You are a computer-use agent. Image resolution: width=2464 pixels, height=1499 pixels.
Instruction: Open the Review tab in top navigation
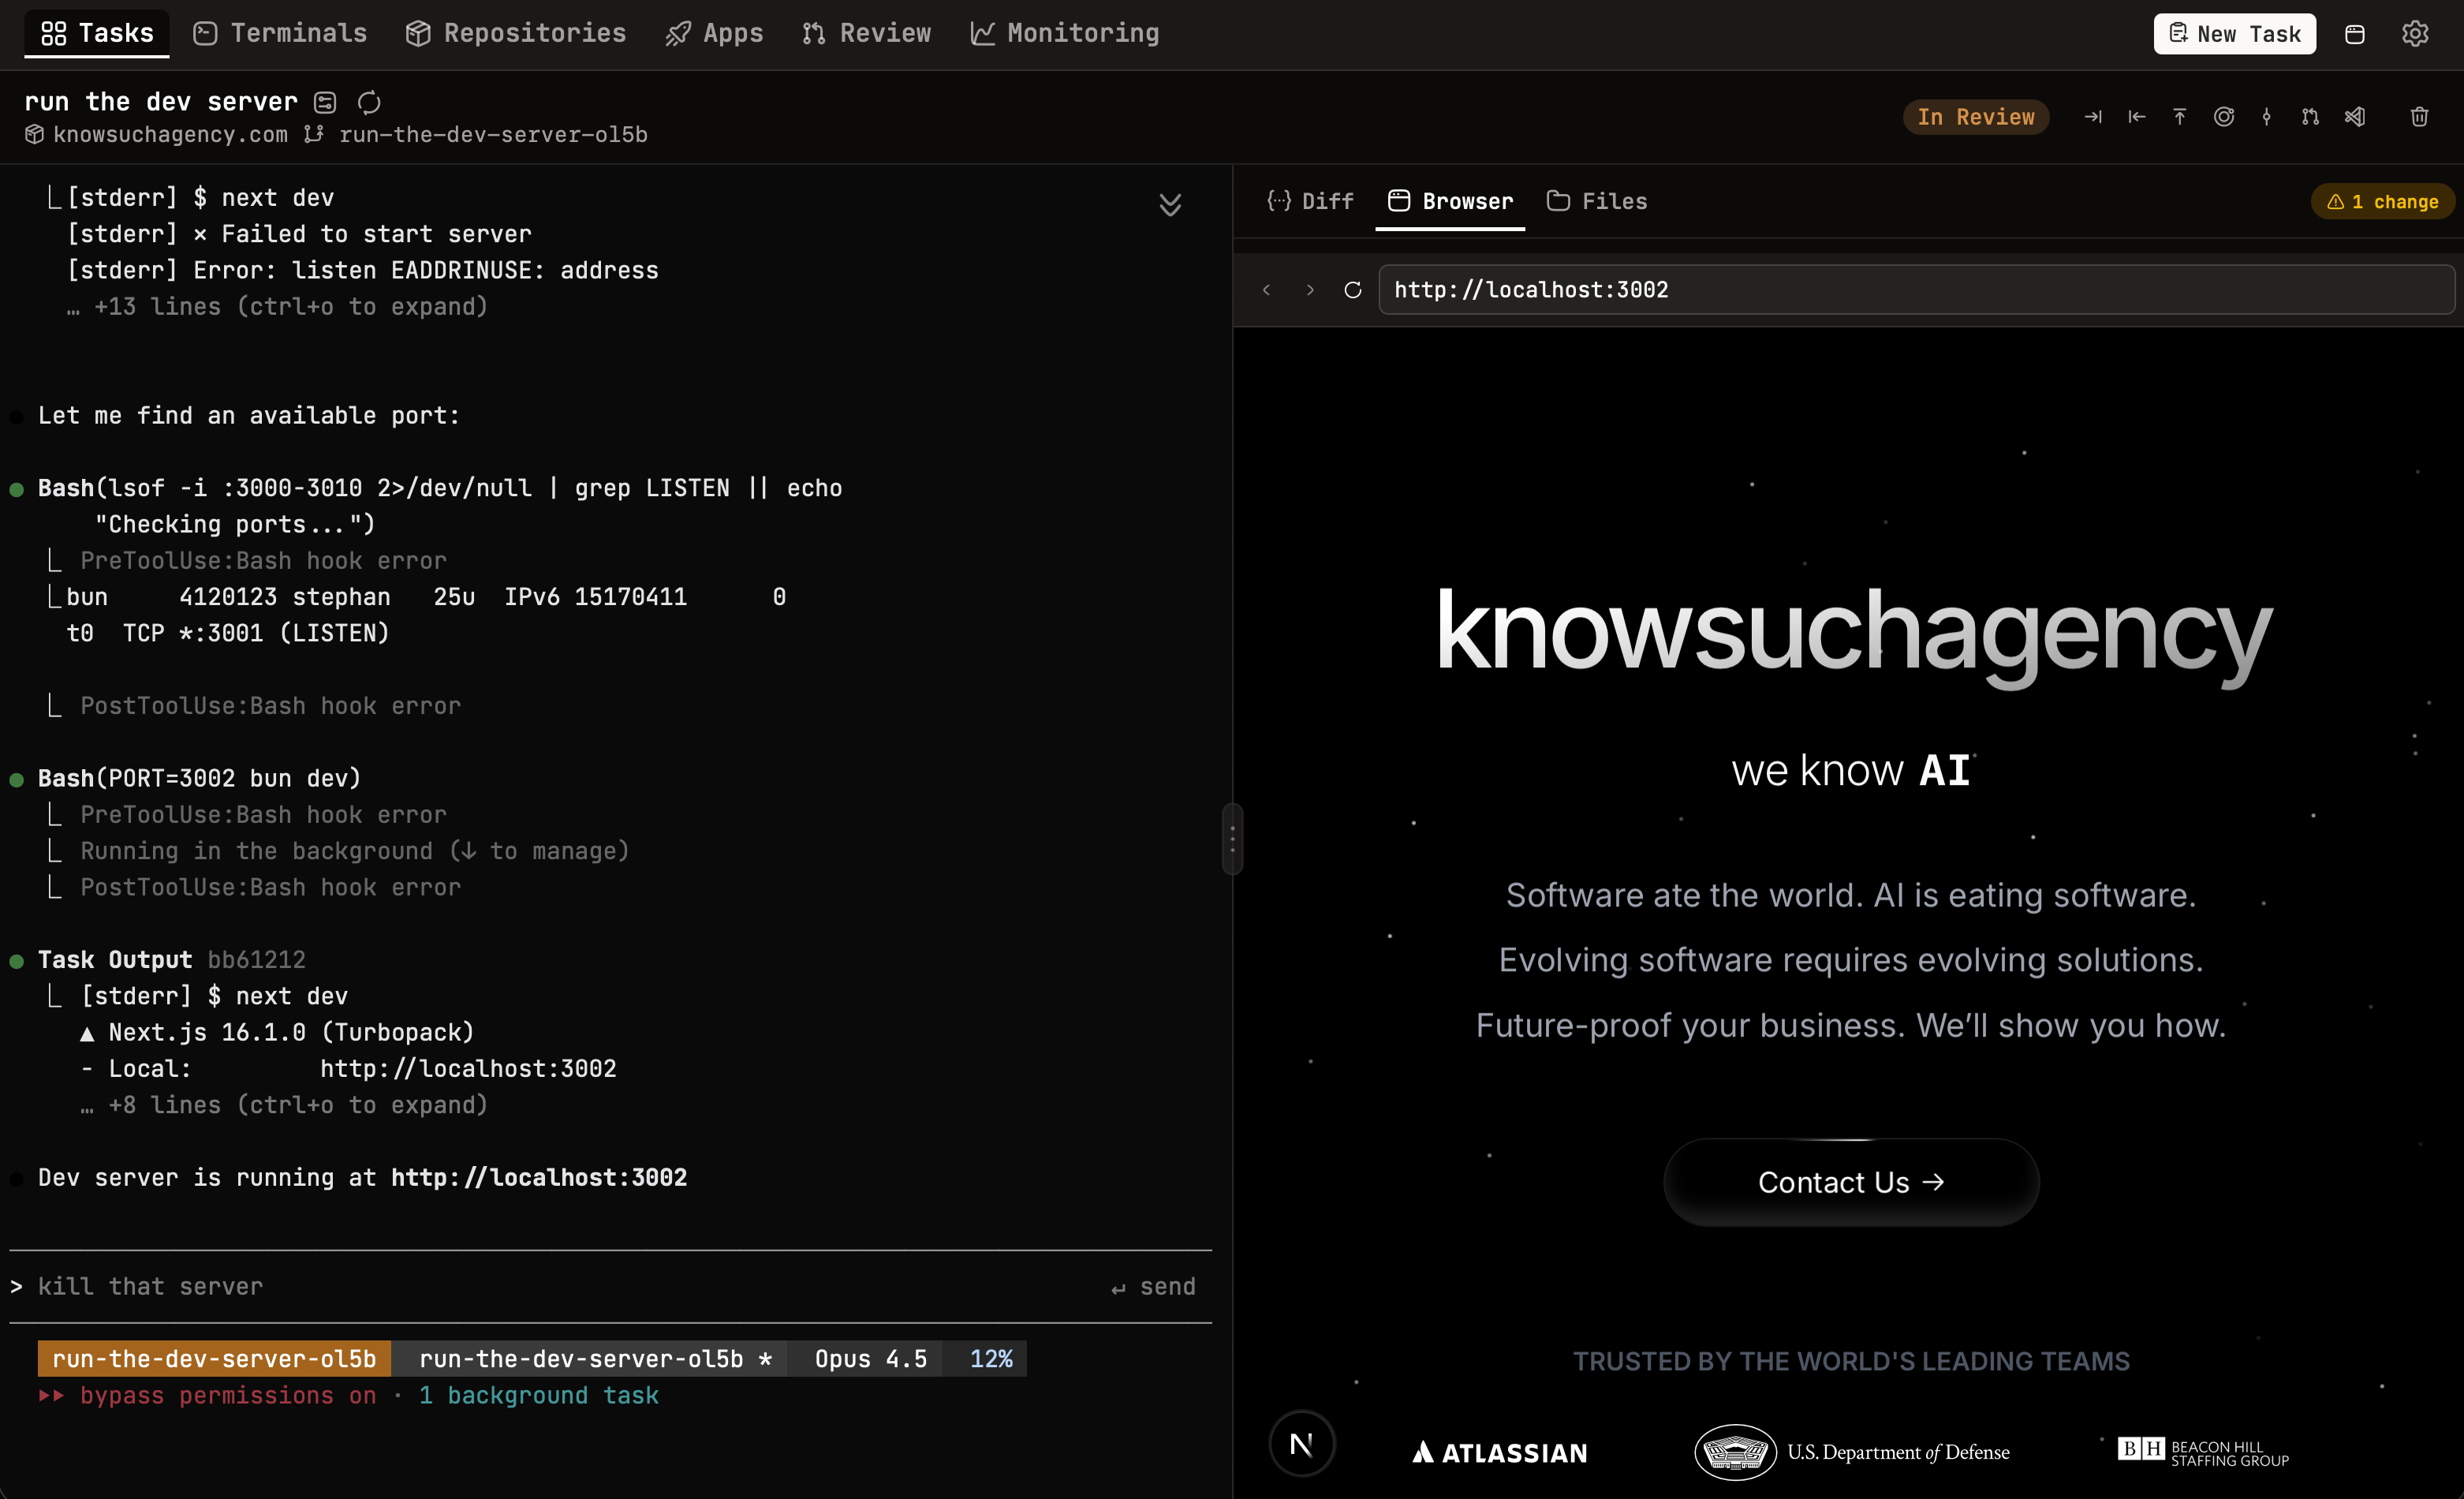click(x=866, y=33)
